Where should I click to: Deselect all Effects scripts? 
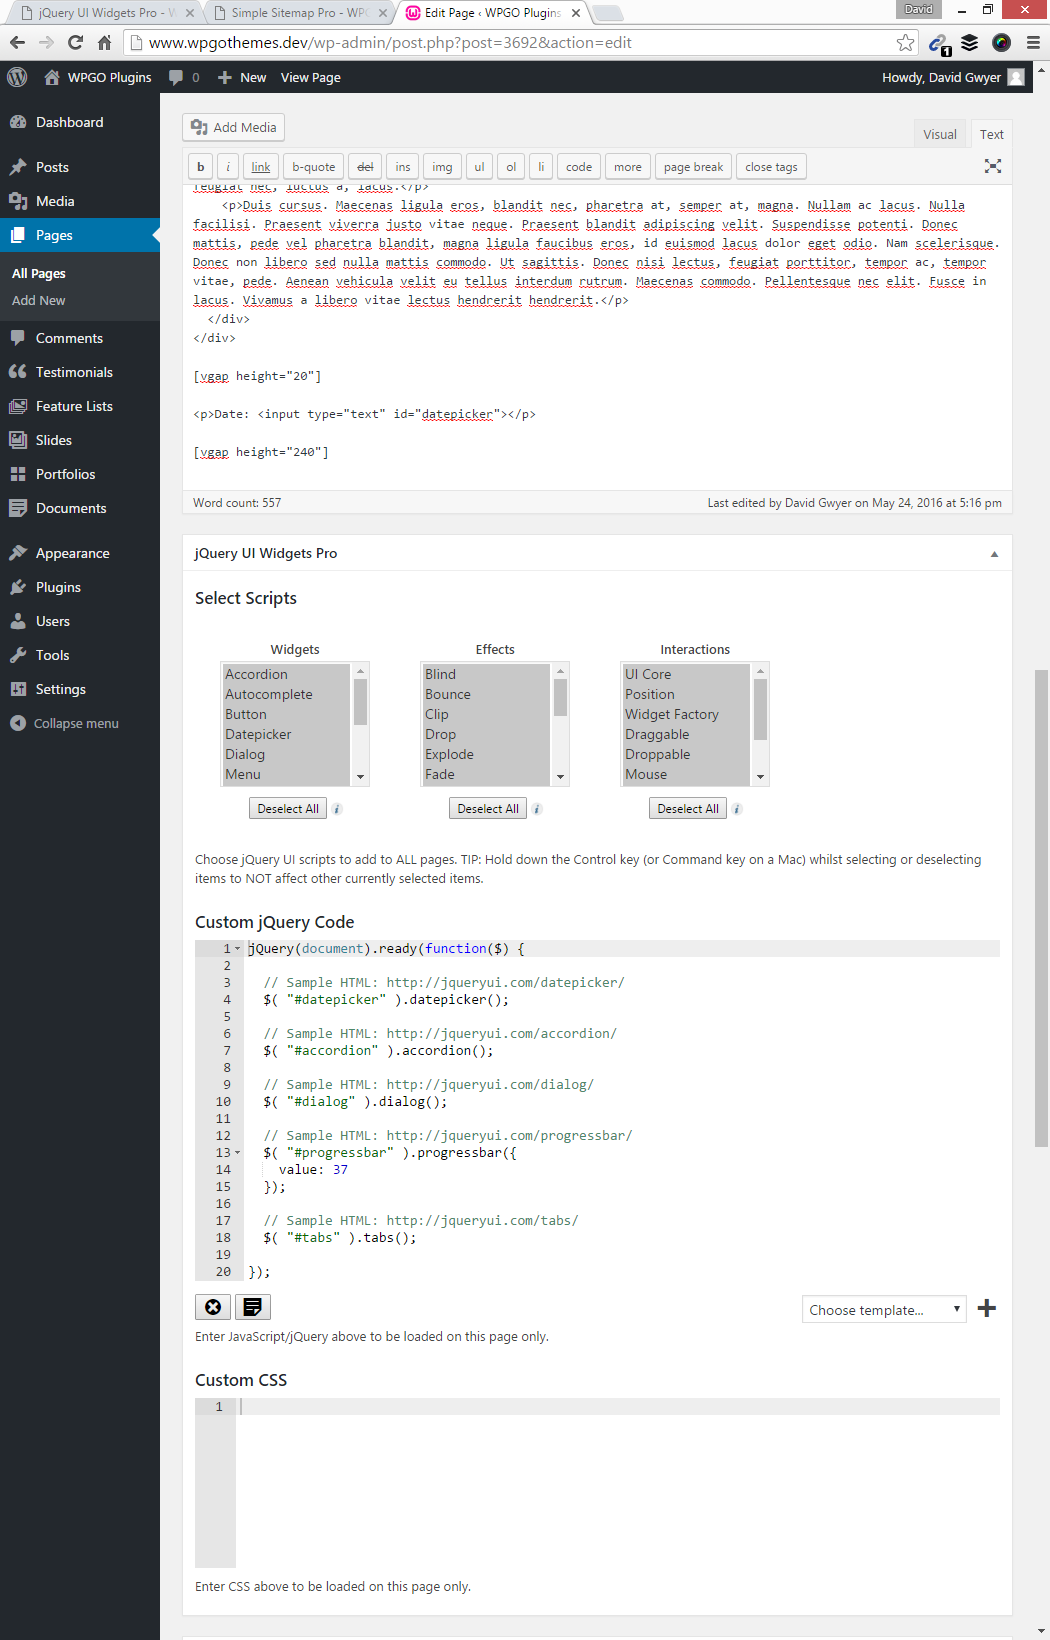pyautogui.click(x=488, y=809)
